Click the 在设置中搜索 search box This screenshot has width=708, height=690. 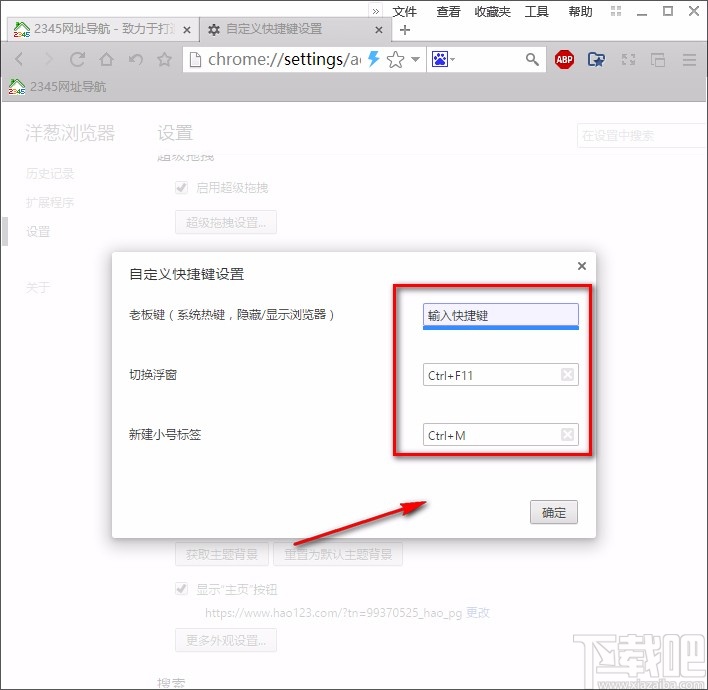(641, 135)
